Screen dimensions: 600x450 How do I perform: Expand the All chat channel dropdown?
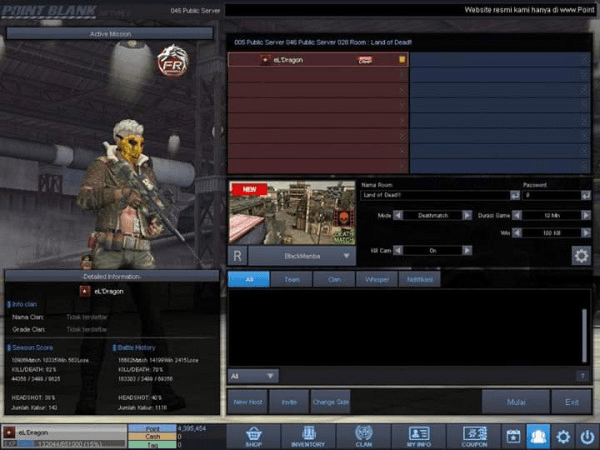coord(270,376)
